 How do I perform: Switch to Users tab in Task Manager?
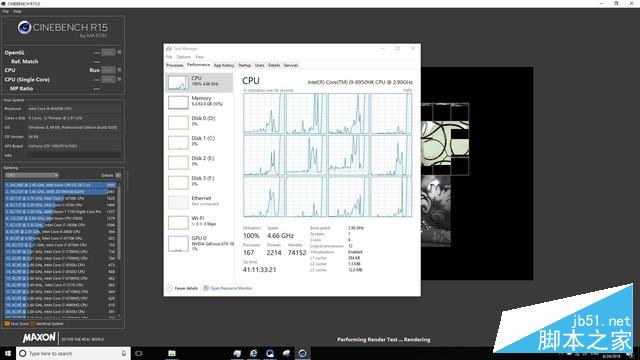coord(260,65)
